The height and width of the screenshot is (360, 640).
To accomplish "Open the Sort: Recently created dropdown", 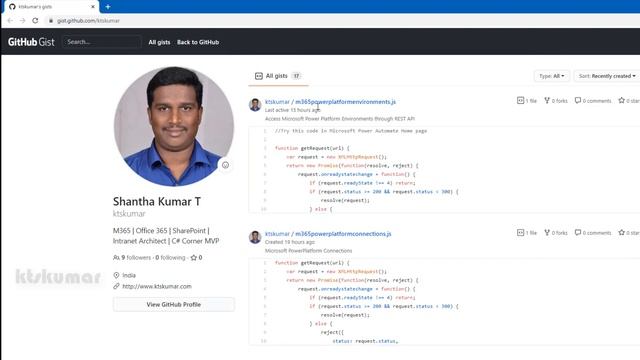I will 607,76.
